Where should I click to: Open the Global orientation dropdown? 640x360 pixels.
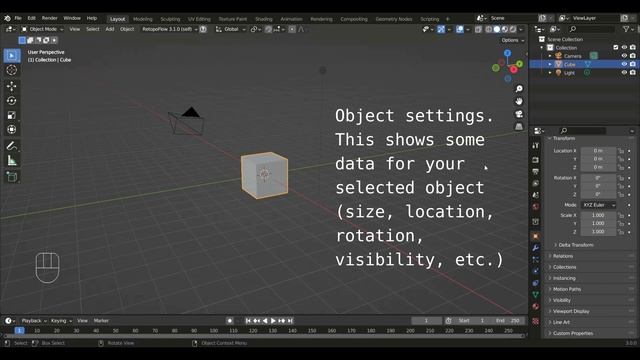pos(231,29)
